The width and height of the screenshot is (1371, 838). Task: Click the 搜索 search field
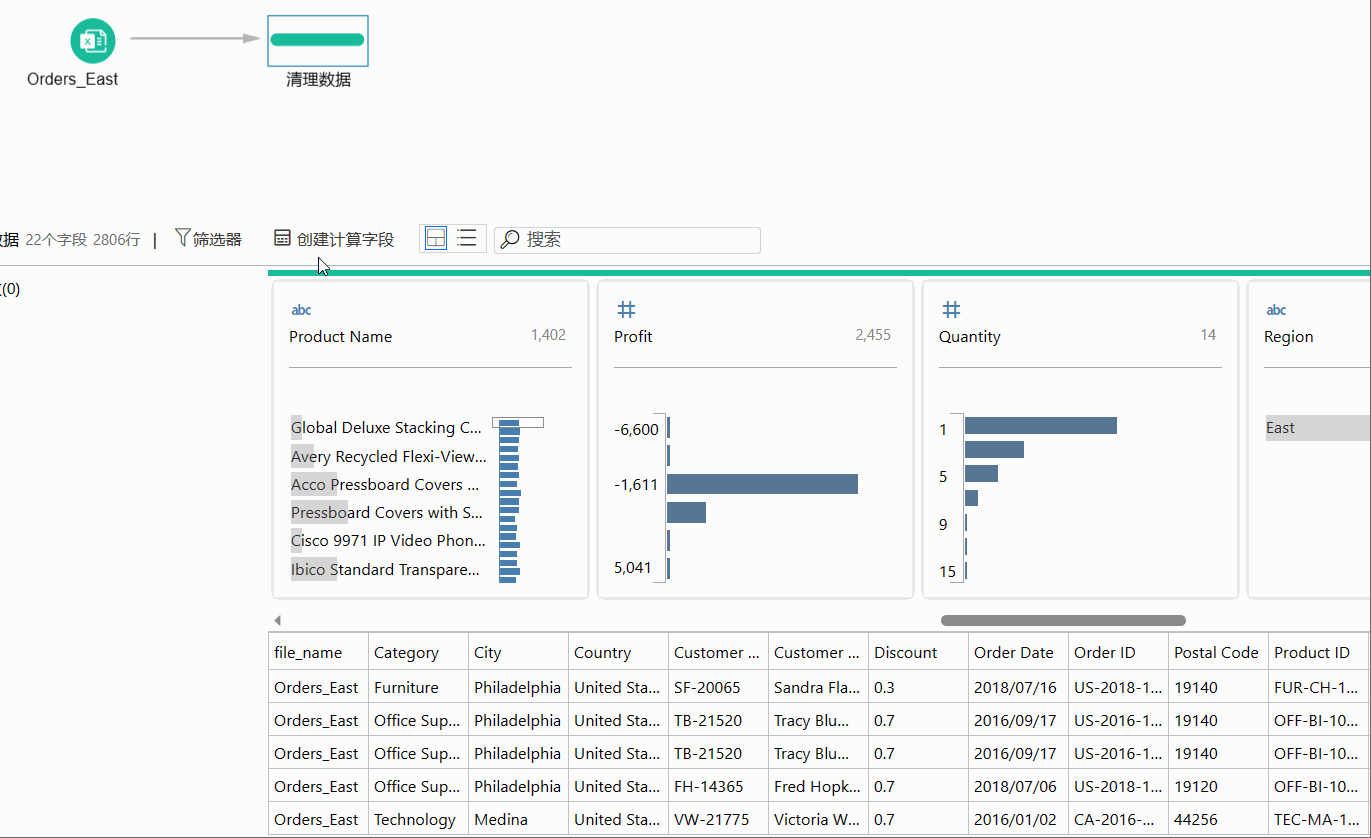point(627,240)
